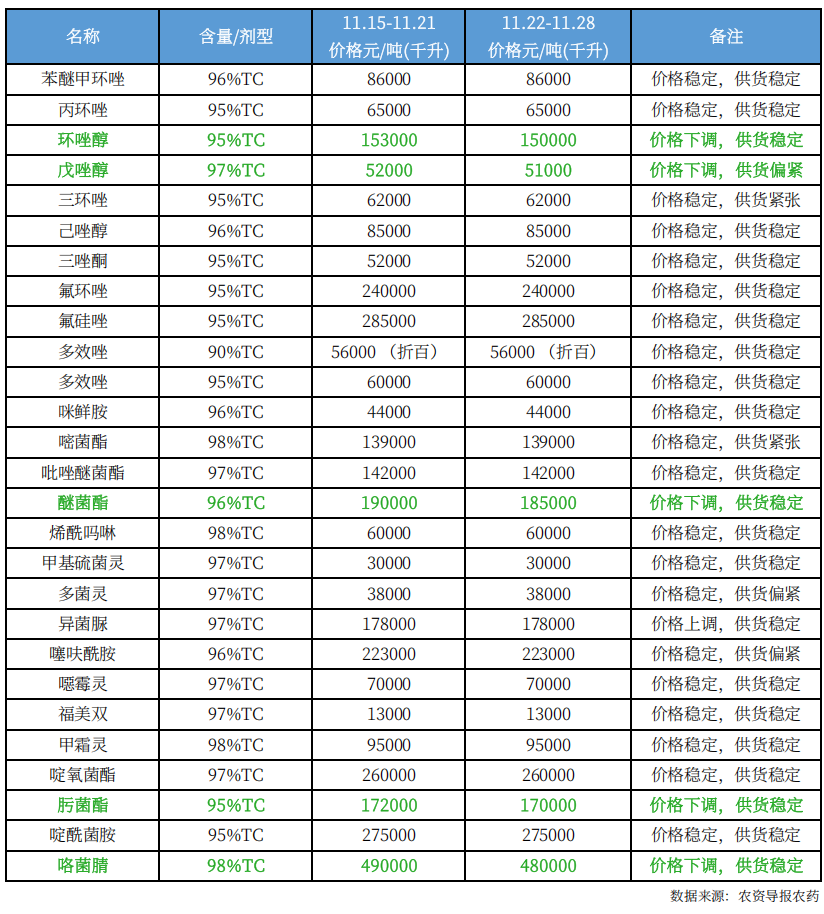Select the 价格上调，供货稳定 remark for 异菌脲
824x914 pixels.
726,624
